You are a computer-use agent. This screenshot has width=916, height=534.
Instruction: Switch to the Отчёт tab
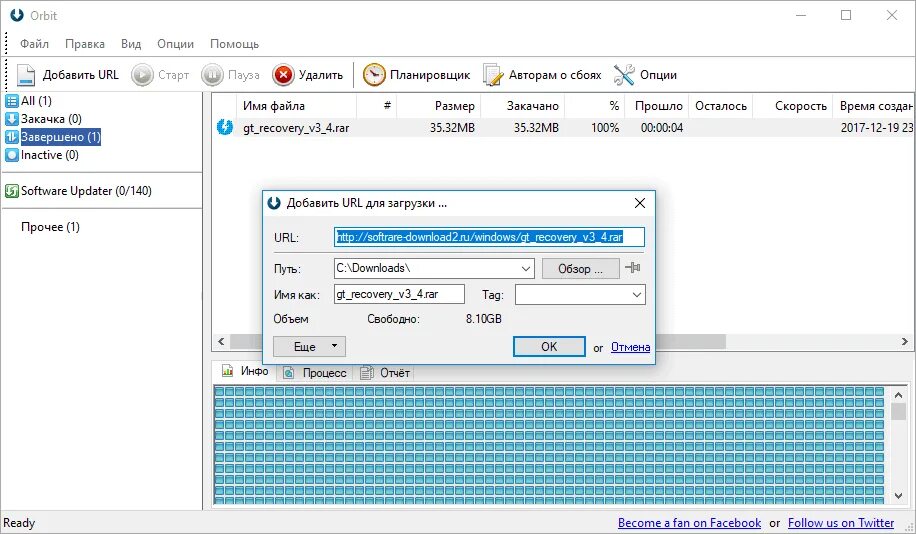(385, 373)
